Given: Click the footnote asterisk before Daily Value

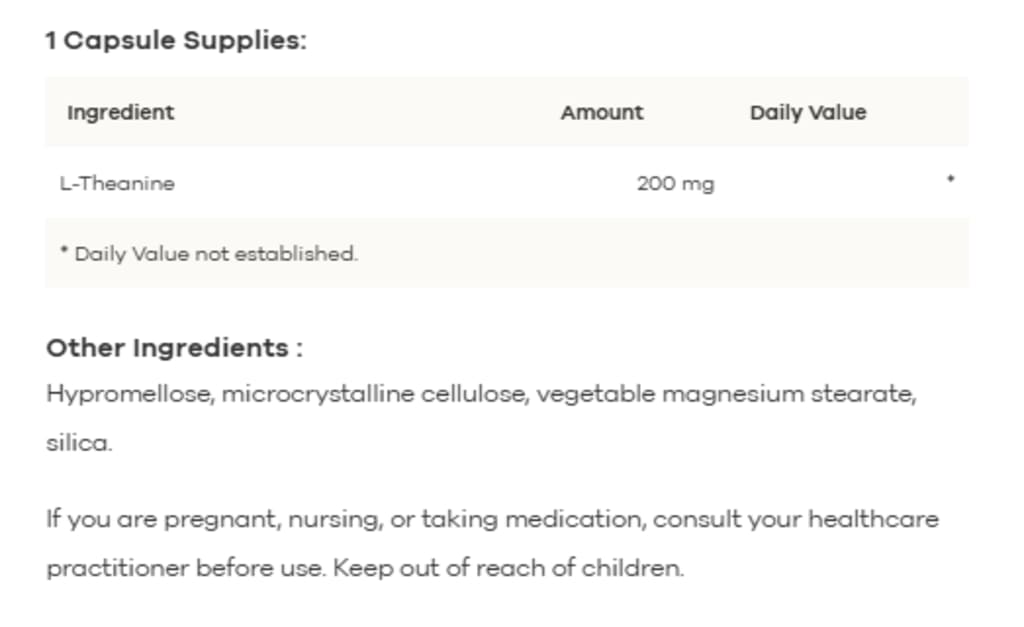Looking at the screenshot, I should 64,249.
